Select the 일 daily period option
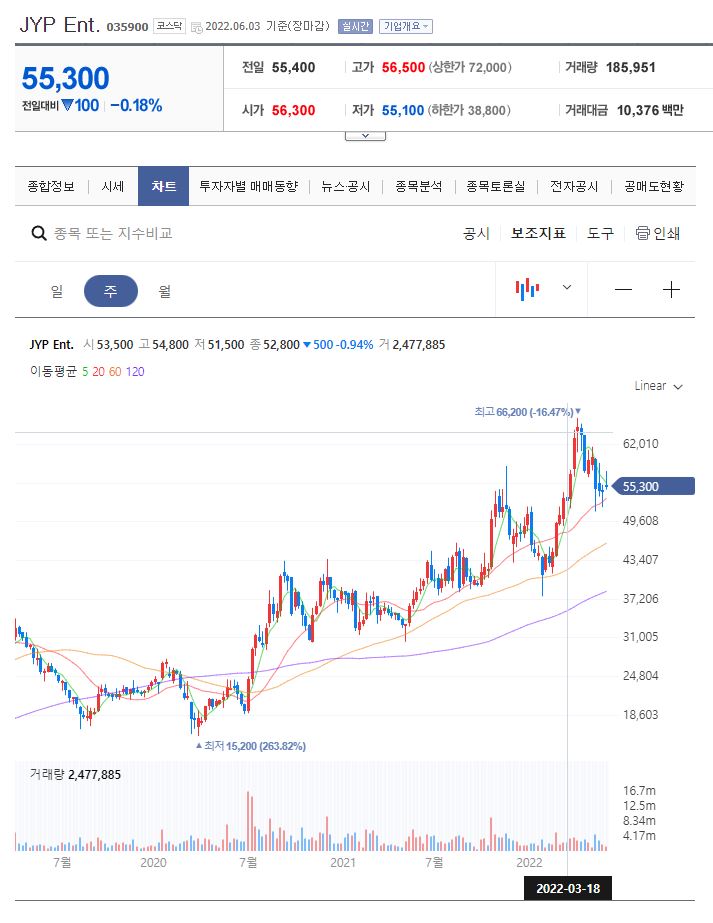 point(57,291)
